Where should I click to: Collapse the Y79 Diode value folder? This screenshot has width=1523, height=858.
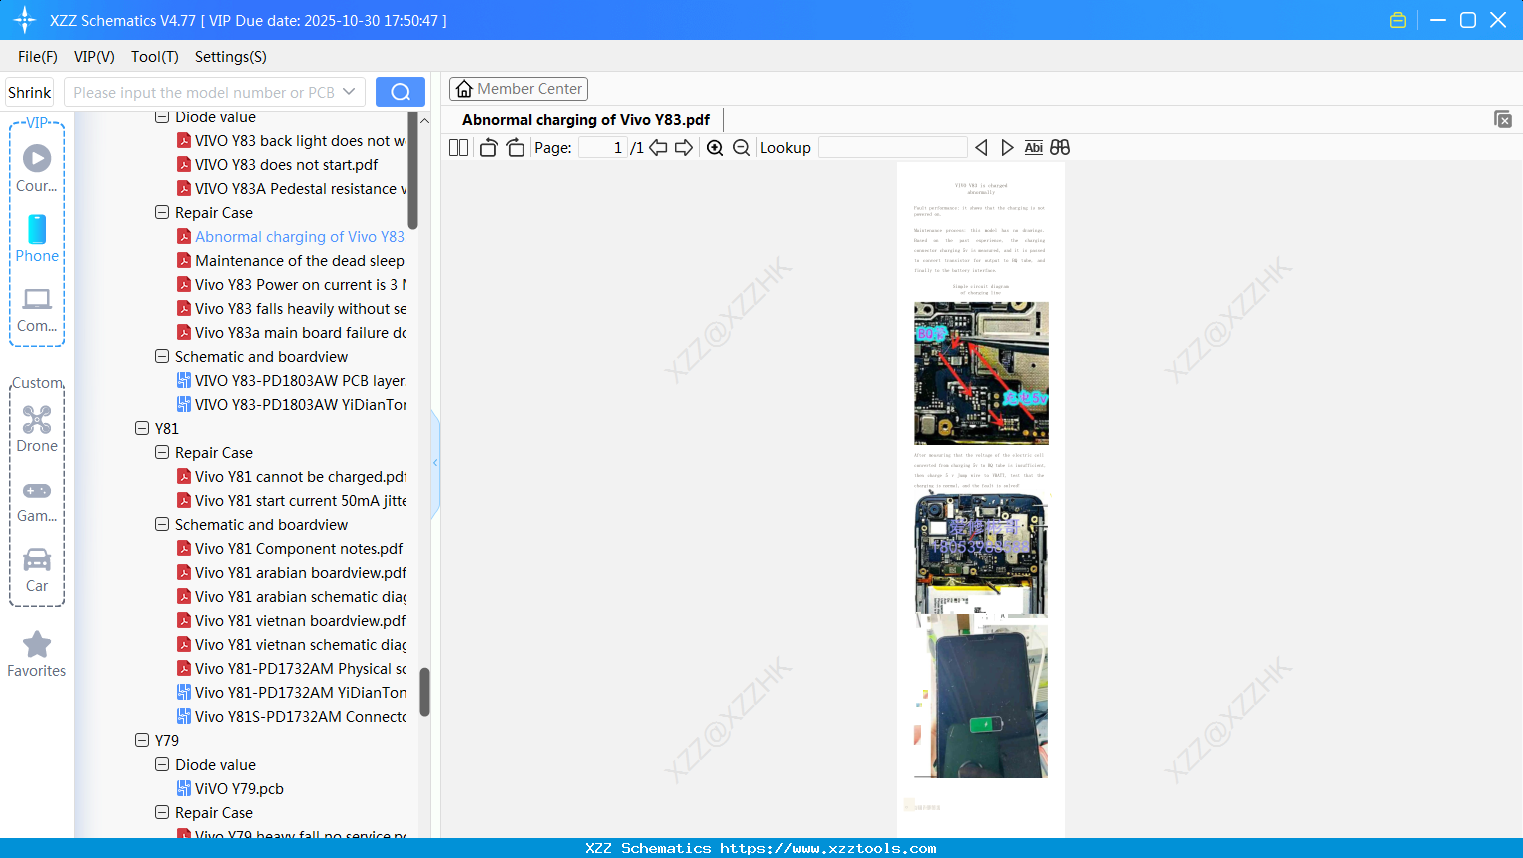(x=162, y=764)
